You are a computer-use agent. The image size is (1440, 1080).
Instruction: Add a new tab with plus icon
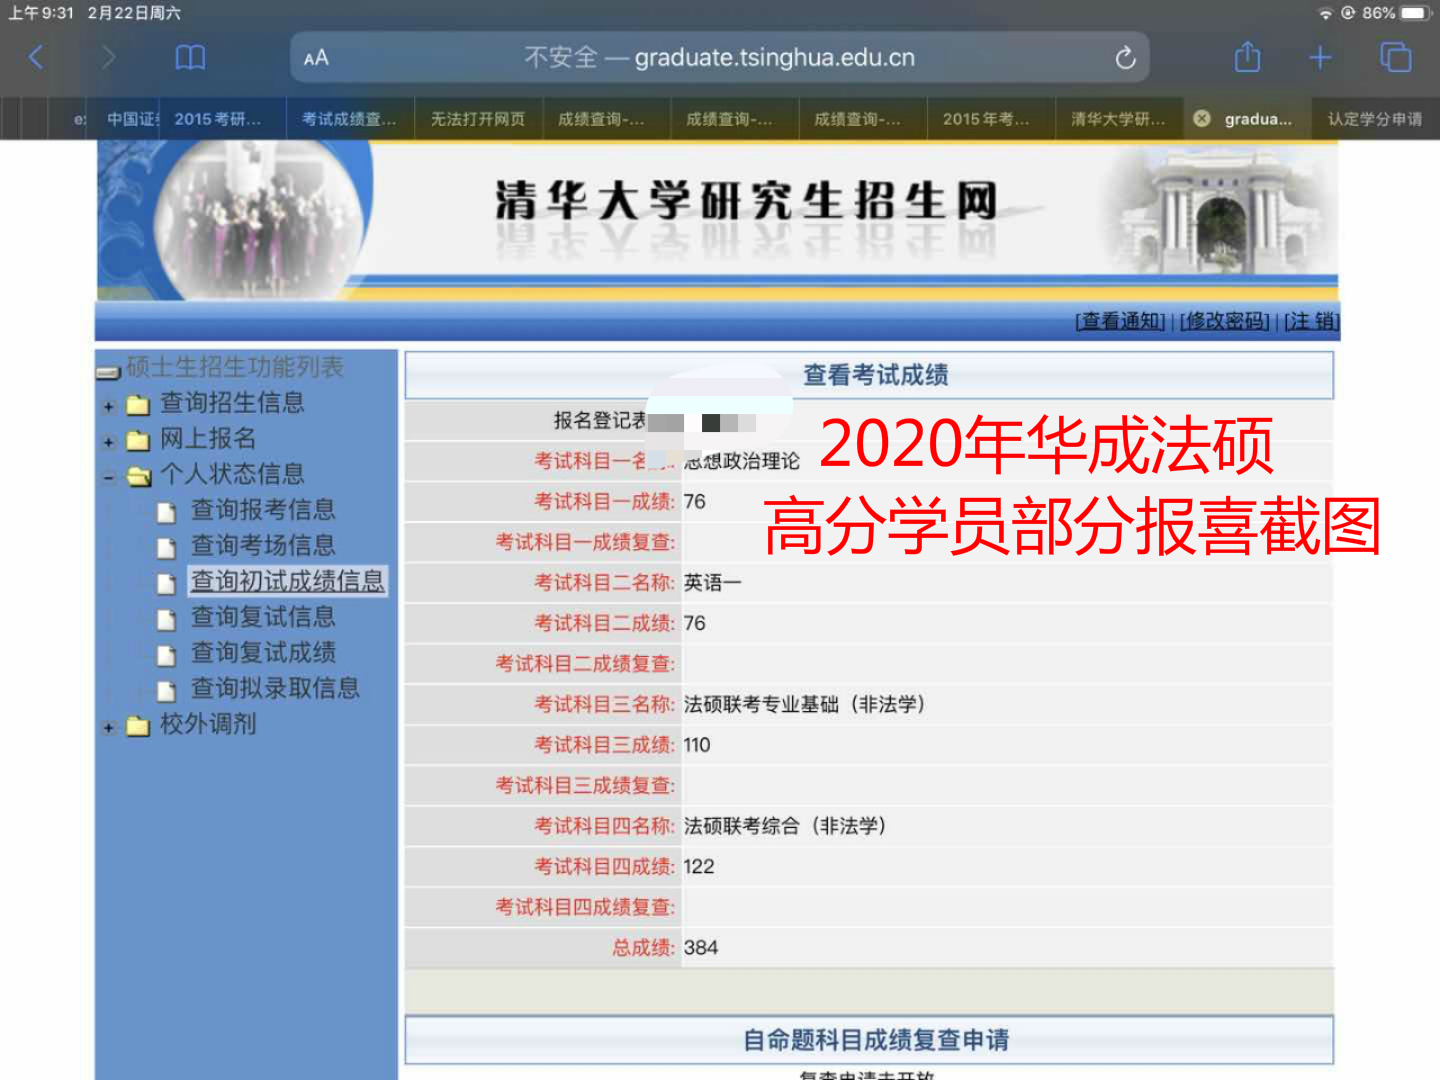click(x=1320, y=57)
